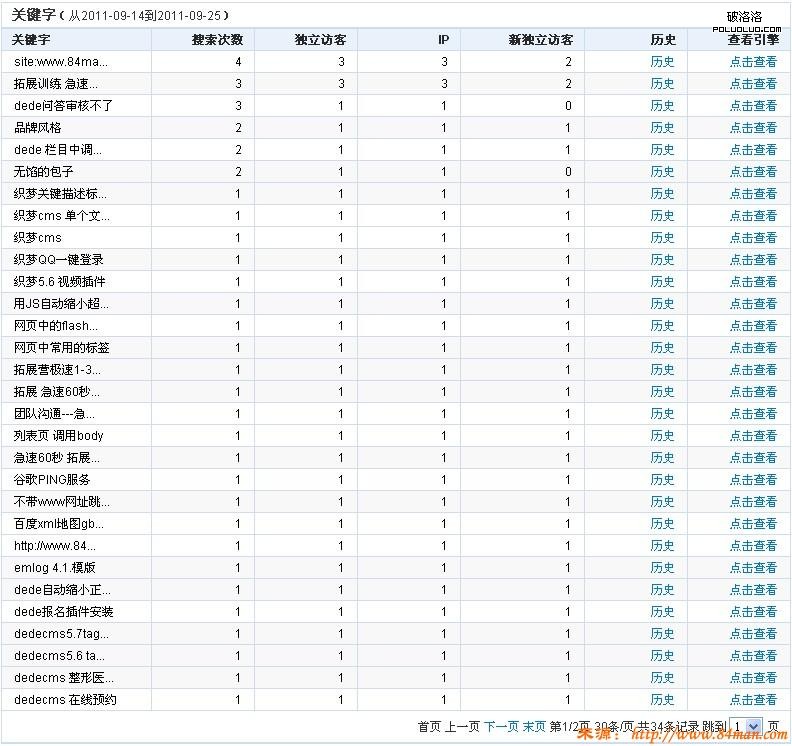Open 历史 for 织梦QQ一键登录 keyword
This screenshot has height=746, width=792.
662,260
